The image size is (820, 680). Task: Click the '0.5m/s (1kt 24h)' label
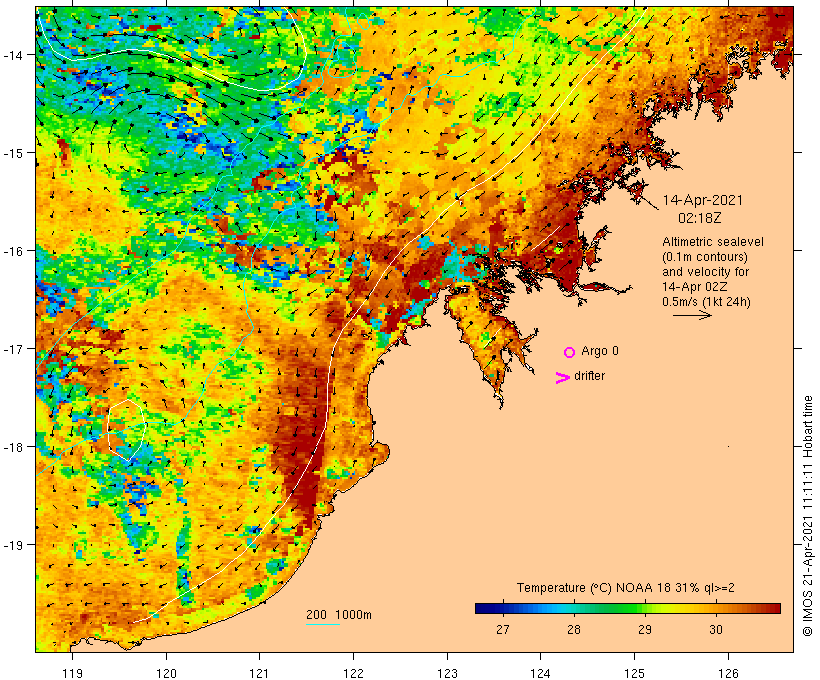[707, 302]
